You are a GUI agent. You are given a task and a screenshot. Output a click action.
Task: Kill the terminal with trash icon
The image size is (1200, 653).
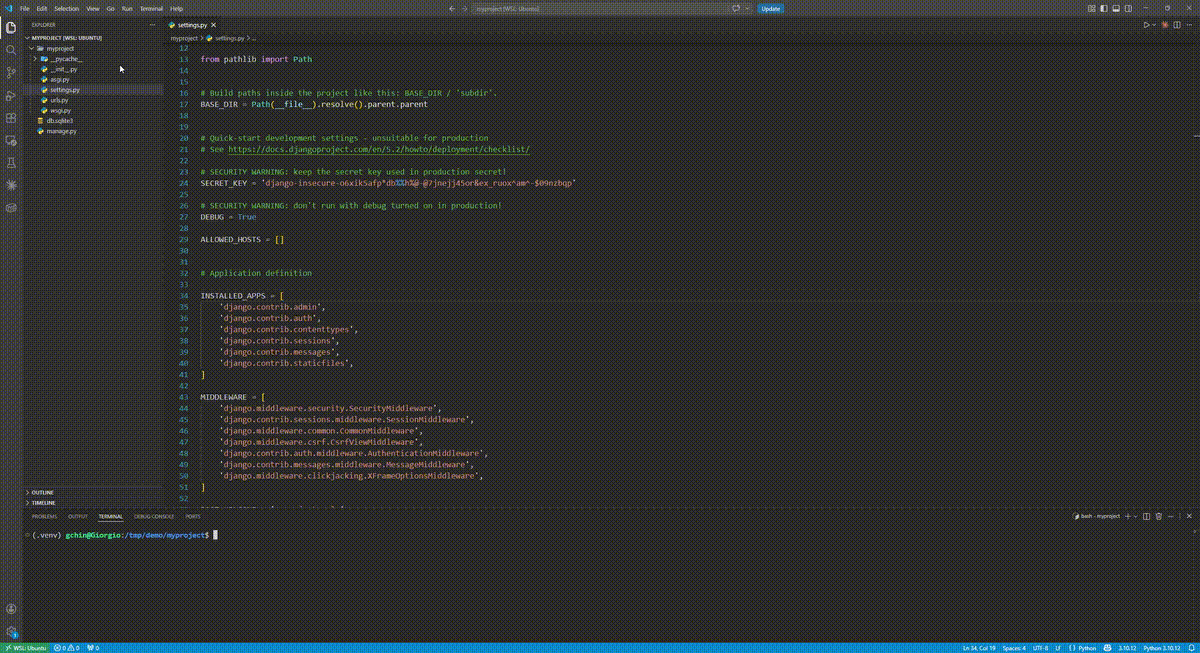[x=1159, y=516]
